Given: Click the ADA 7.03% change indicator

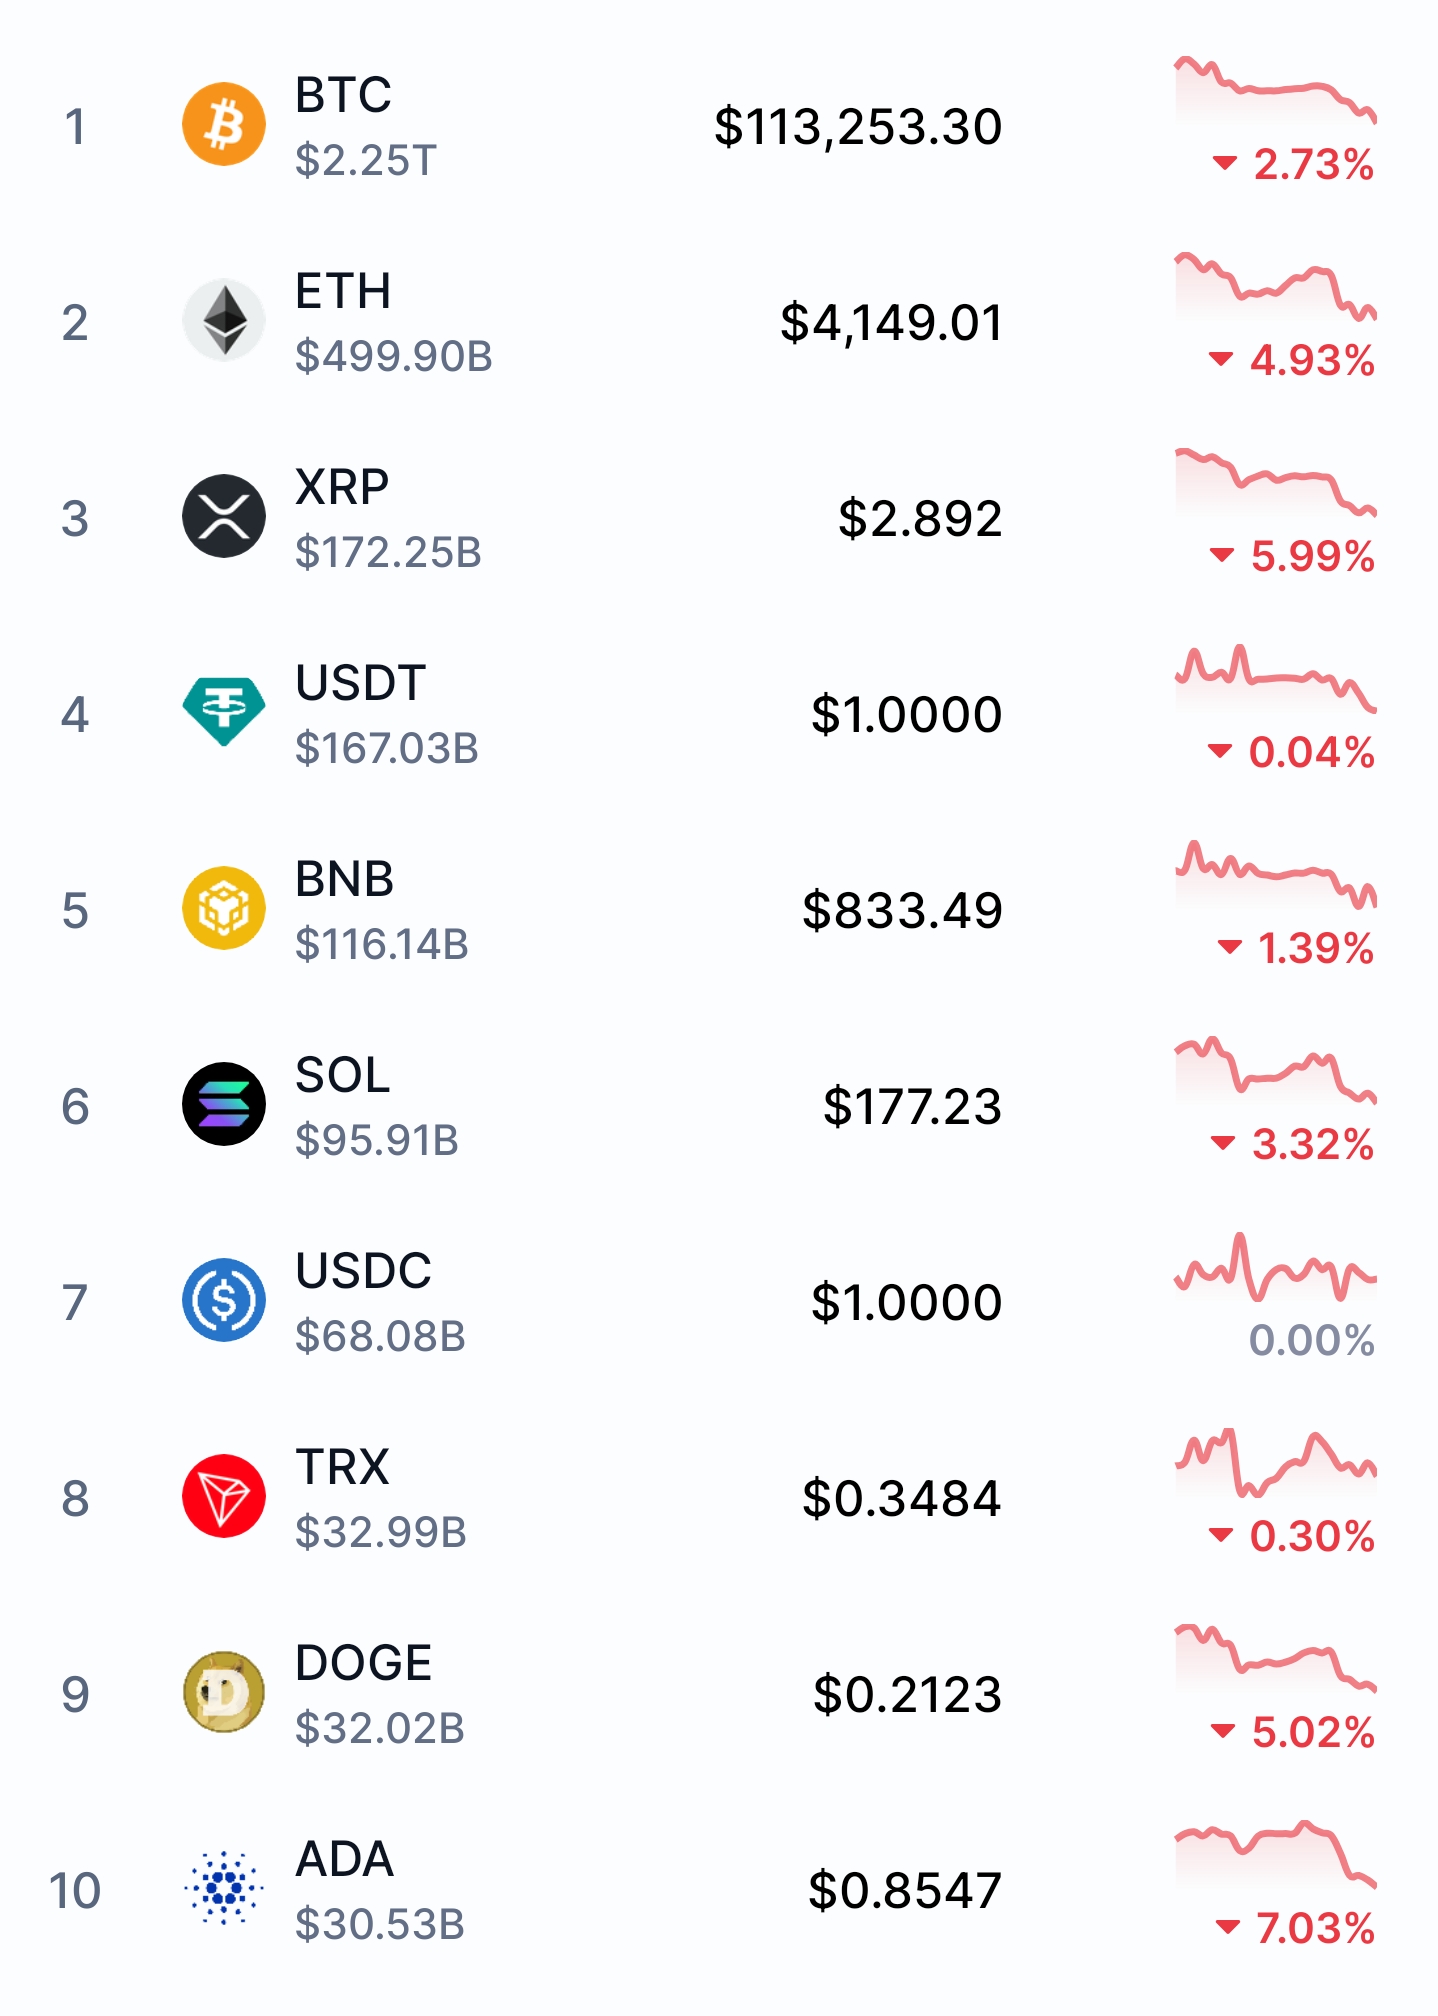Looking at the screenshot, I should (1295, 1928).
